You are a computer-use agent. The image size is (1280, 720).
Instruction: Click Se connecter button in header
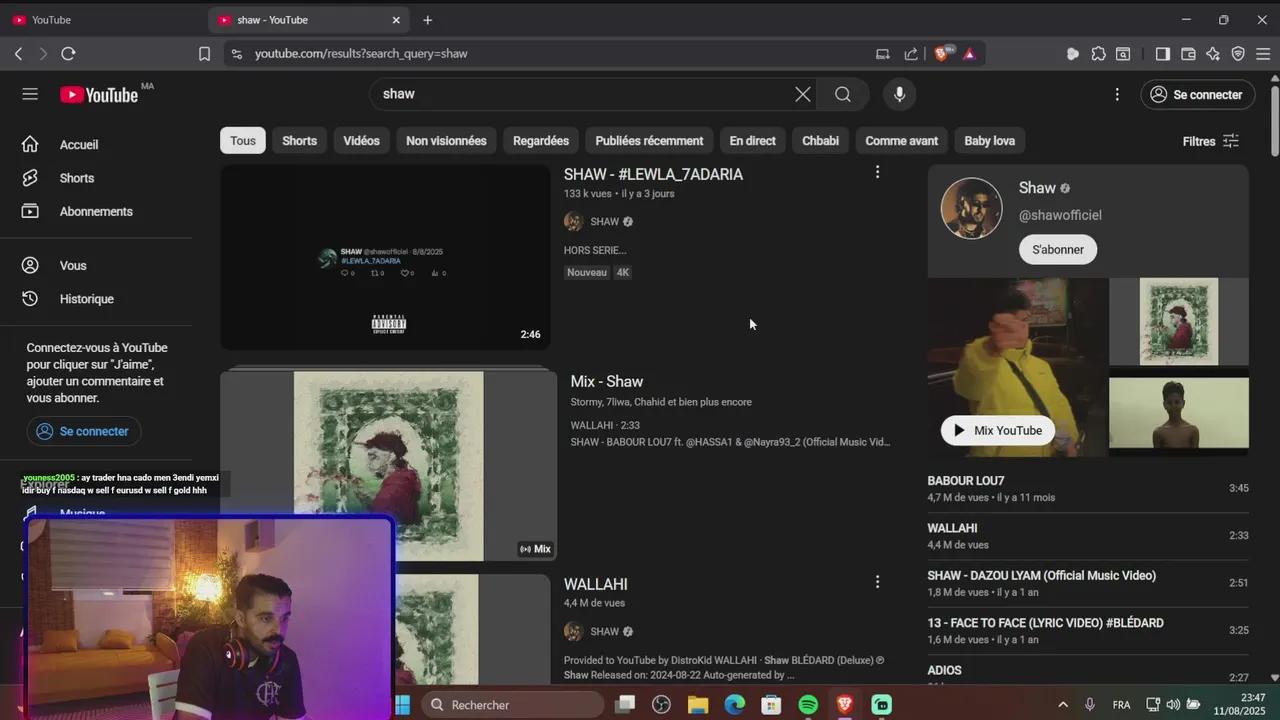pos(1197,94)
